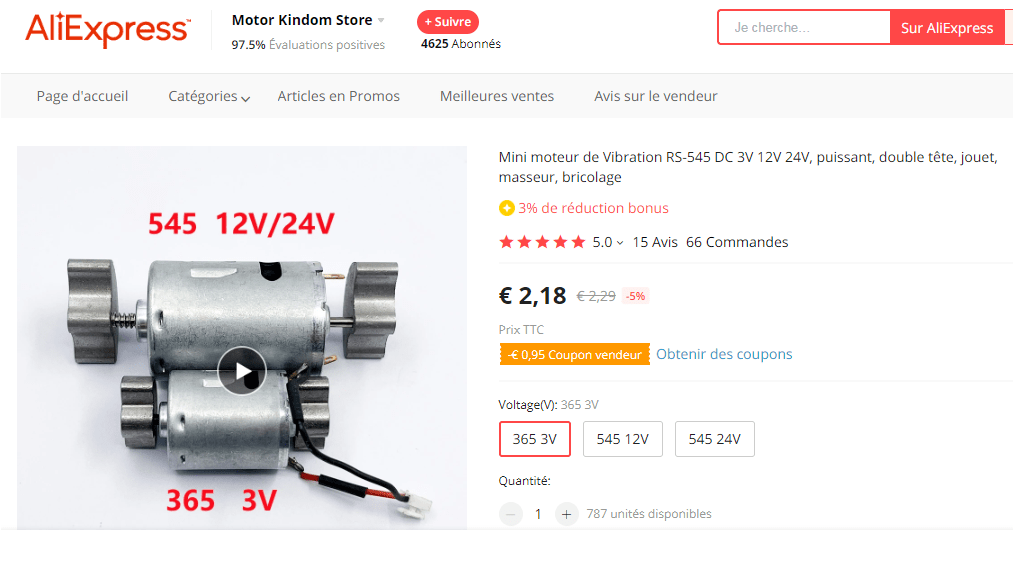
Task: Play the product video
Action: coord(242,371)
